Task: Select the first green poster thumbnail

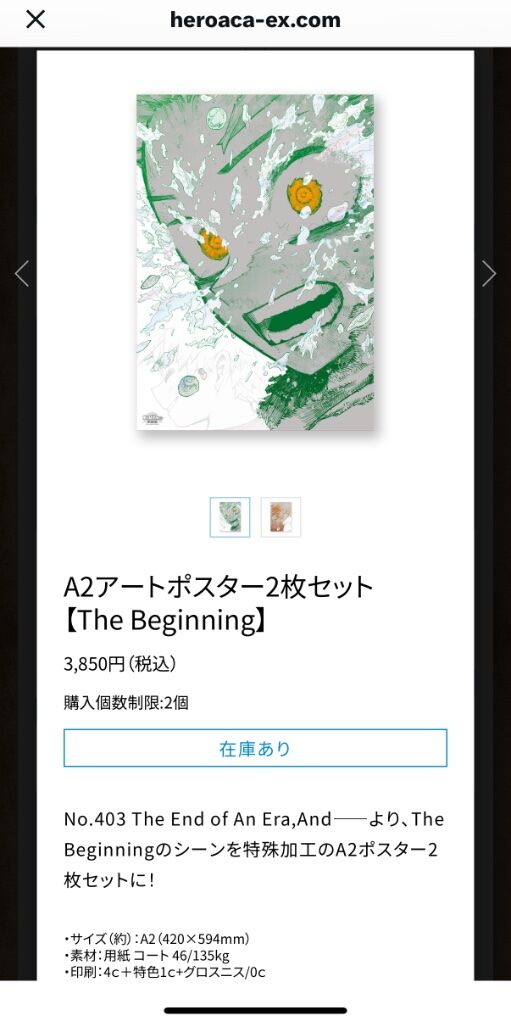Action: point(230,517)
